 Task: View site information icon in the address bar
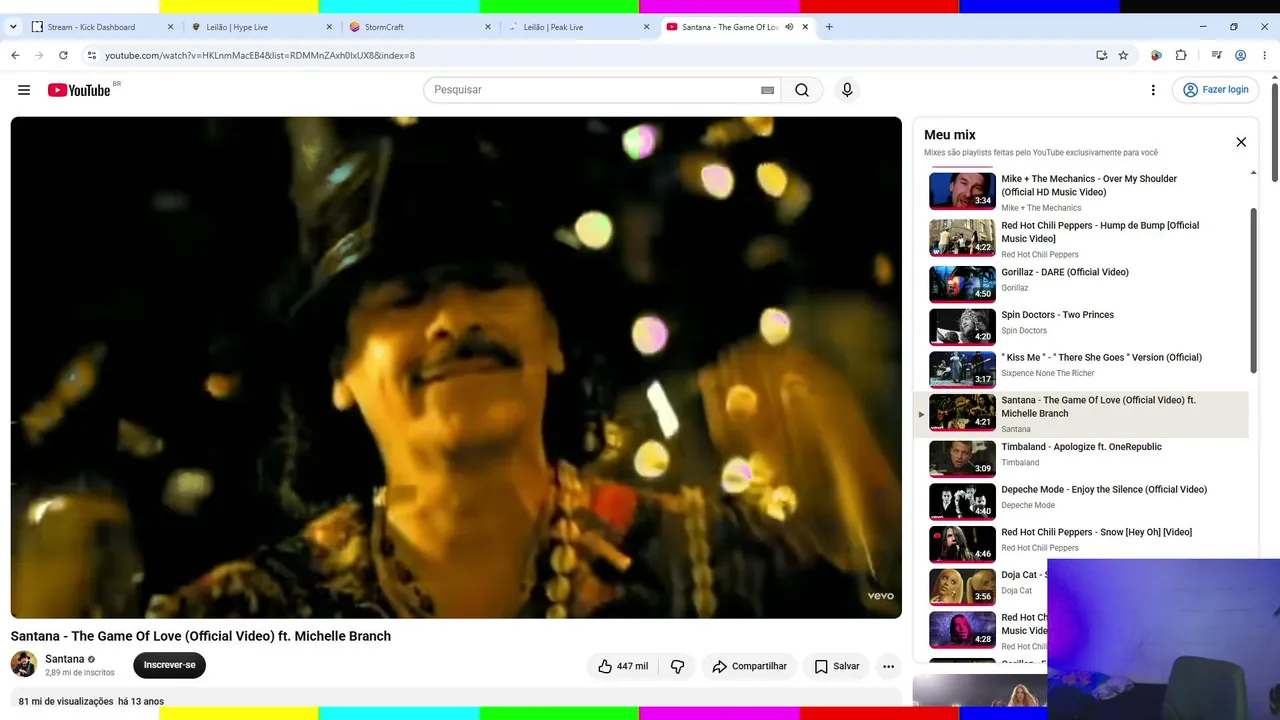click(x=91, y=55)
